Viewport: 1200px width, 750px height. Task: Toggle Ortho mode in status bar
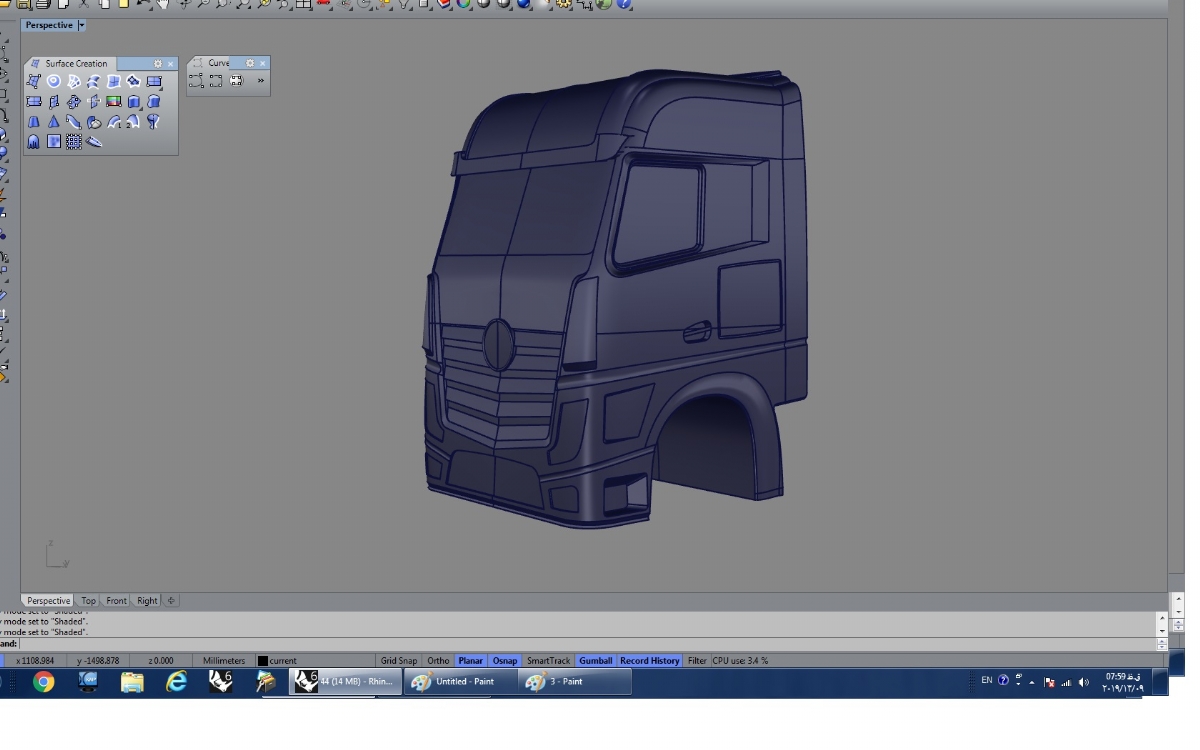438,661
